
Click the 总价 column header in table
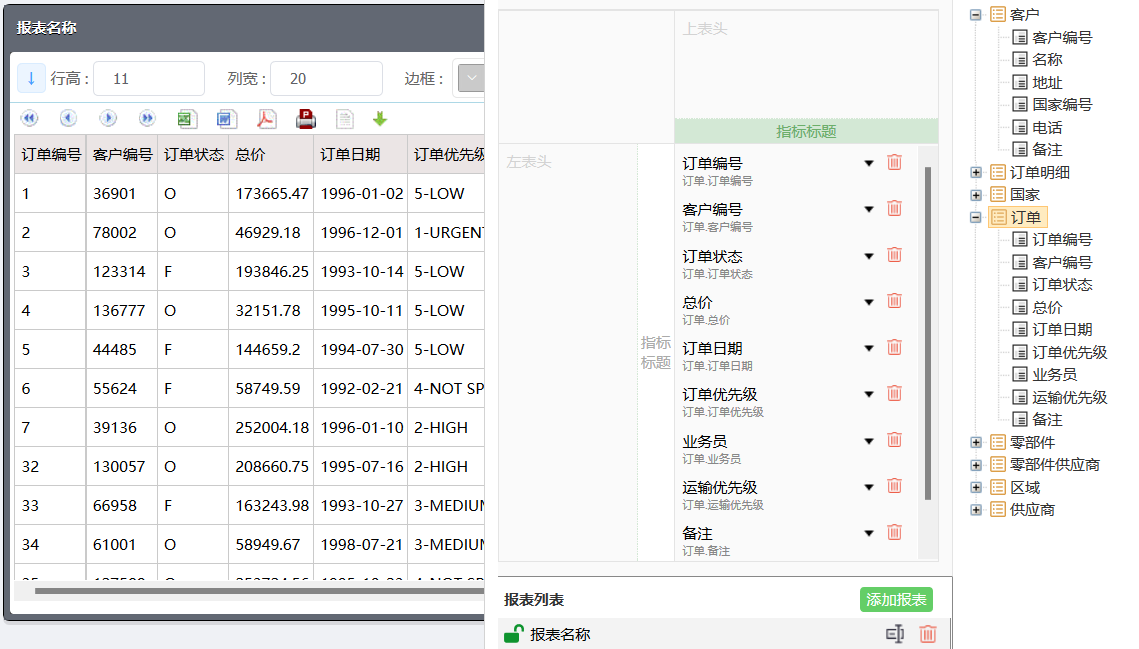point(271,154)
